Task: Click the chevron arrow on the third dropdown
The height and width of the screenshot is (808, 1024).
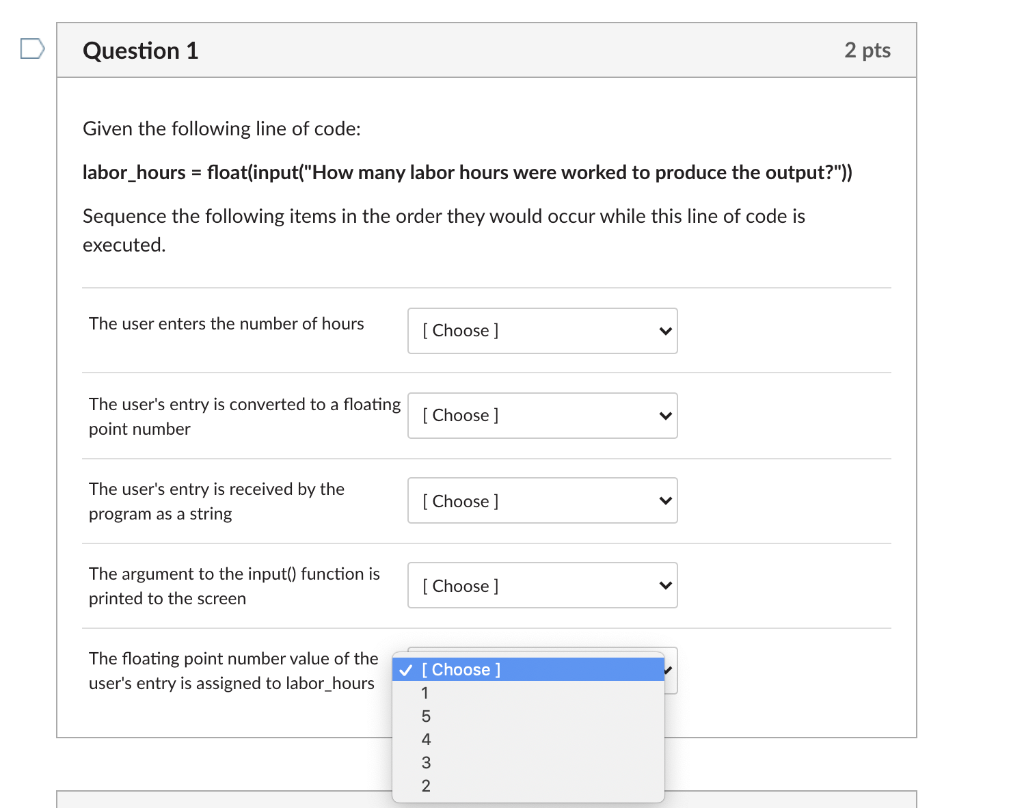Action: 665,501
